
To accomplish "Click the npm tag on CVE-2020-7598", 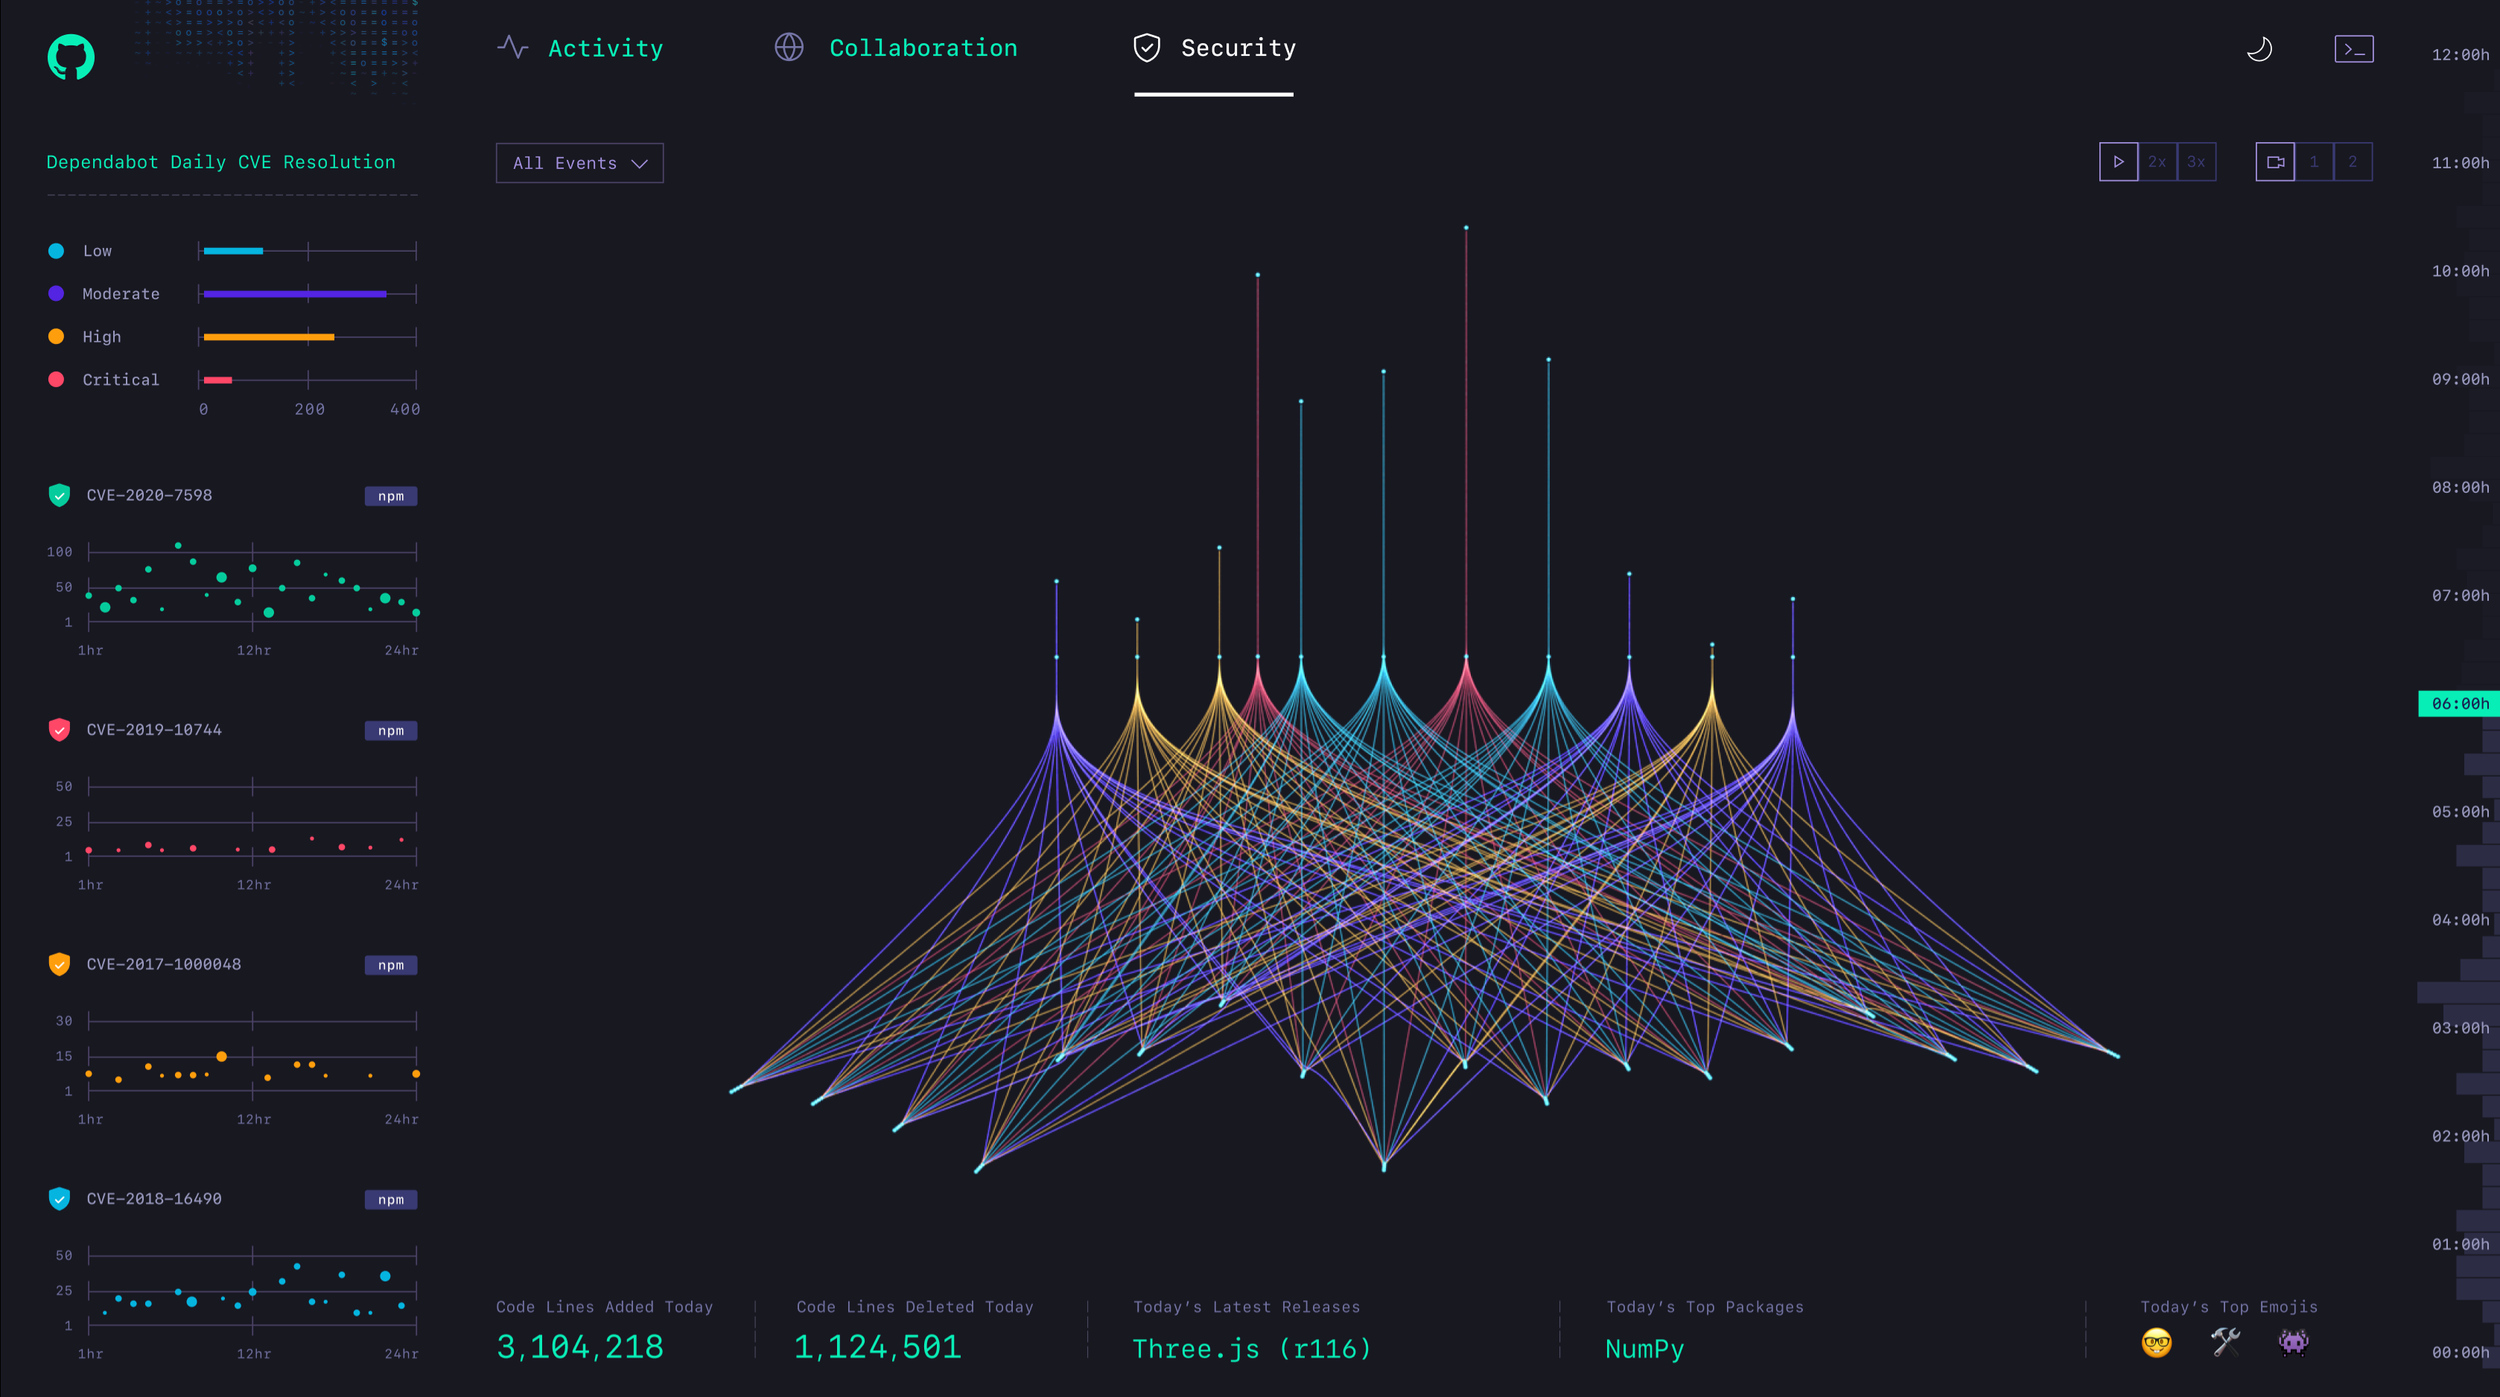I will coord(391,496).
